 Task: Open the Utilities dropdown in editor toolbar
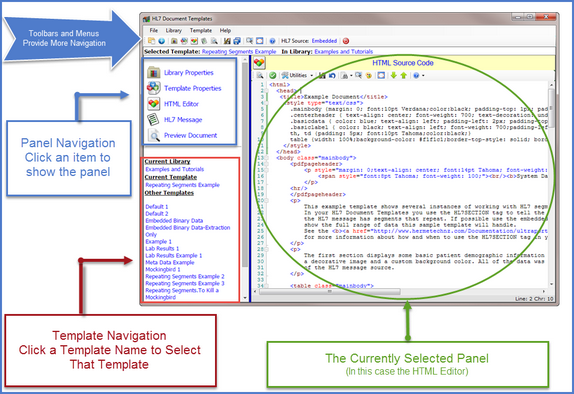(297, 75)
